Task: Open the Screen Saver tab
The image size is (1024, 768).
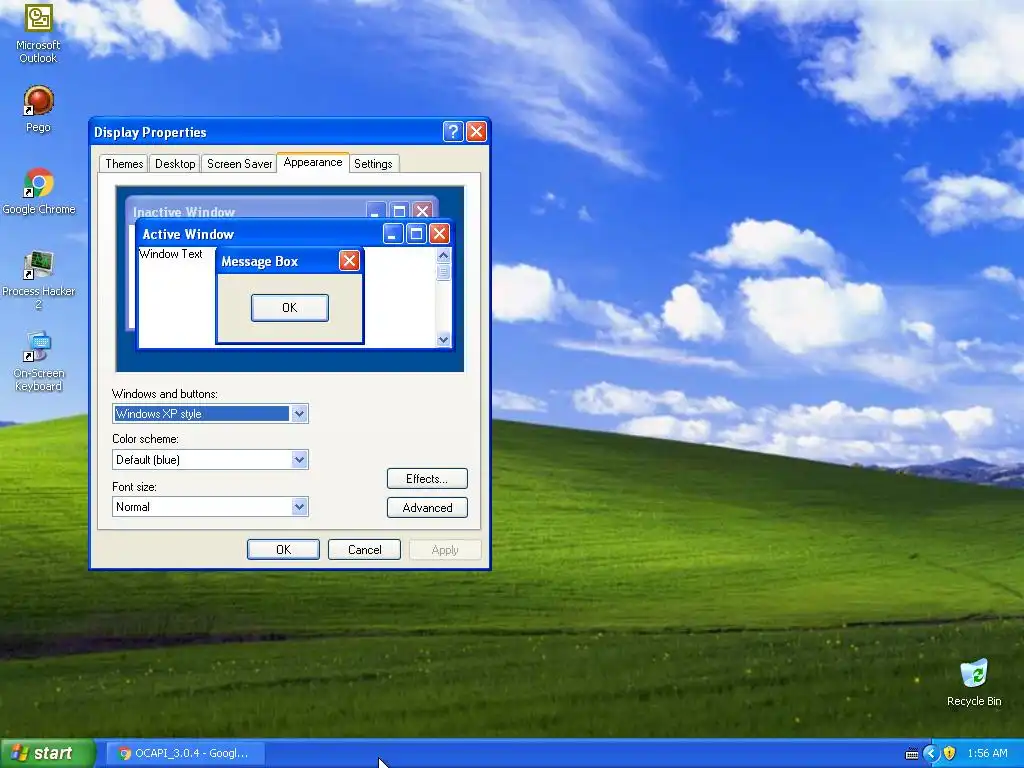Action: point(239,164)
